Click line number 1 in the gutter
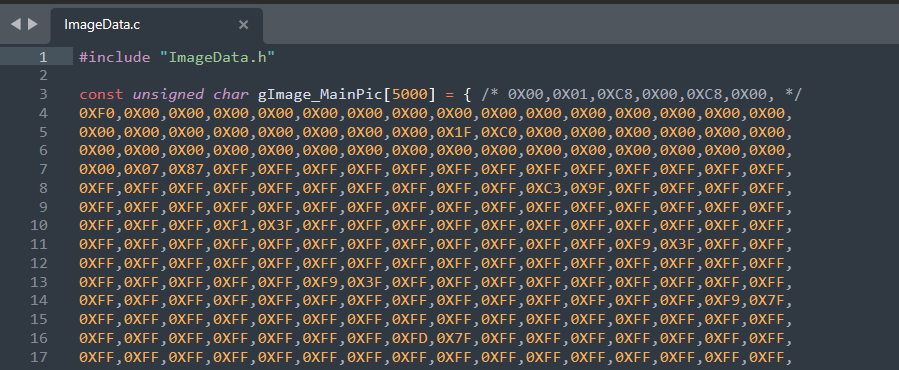The image size is (899, 370). tap(43, 57)
